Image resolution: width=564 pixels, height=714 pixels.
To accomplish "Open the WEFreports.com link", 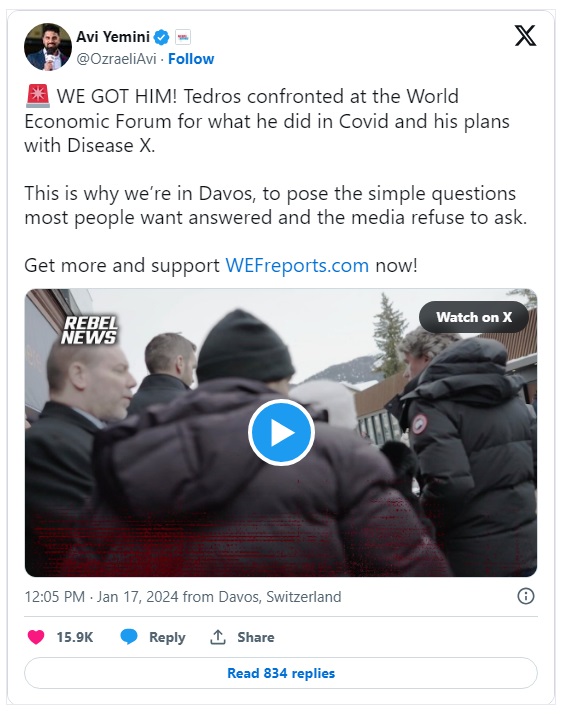I will (x=297, y=265).
